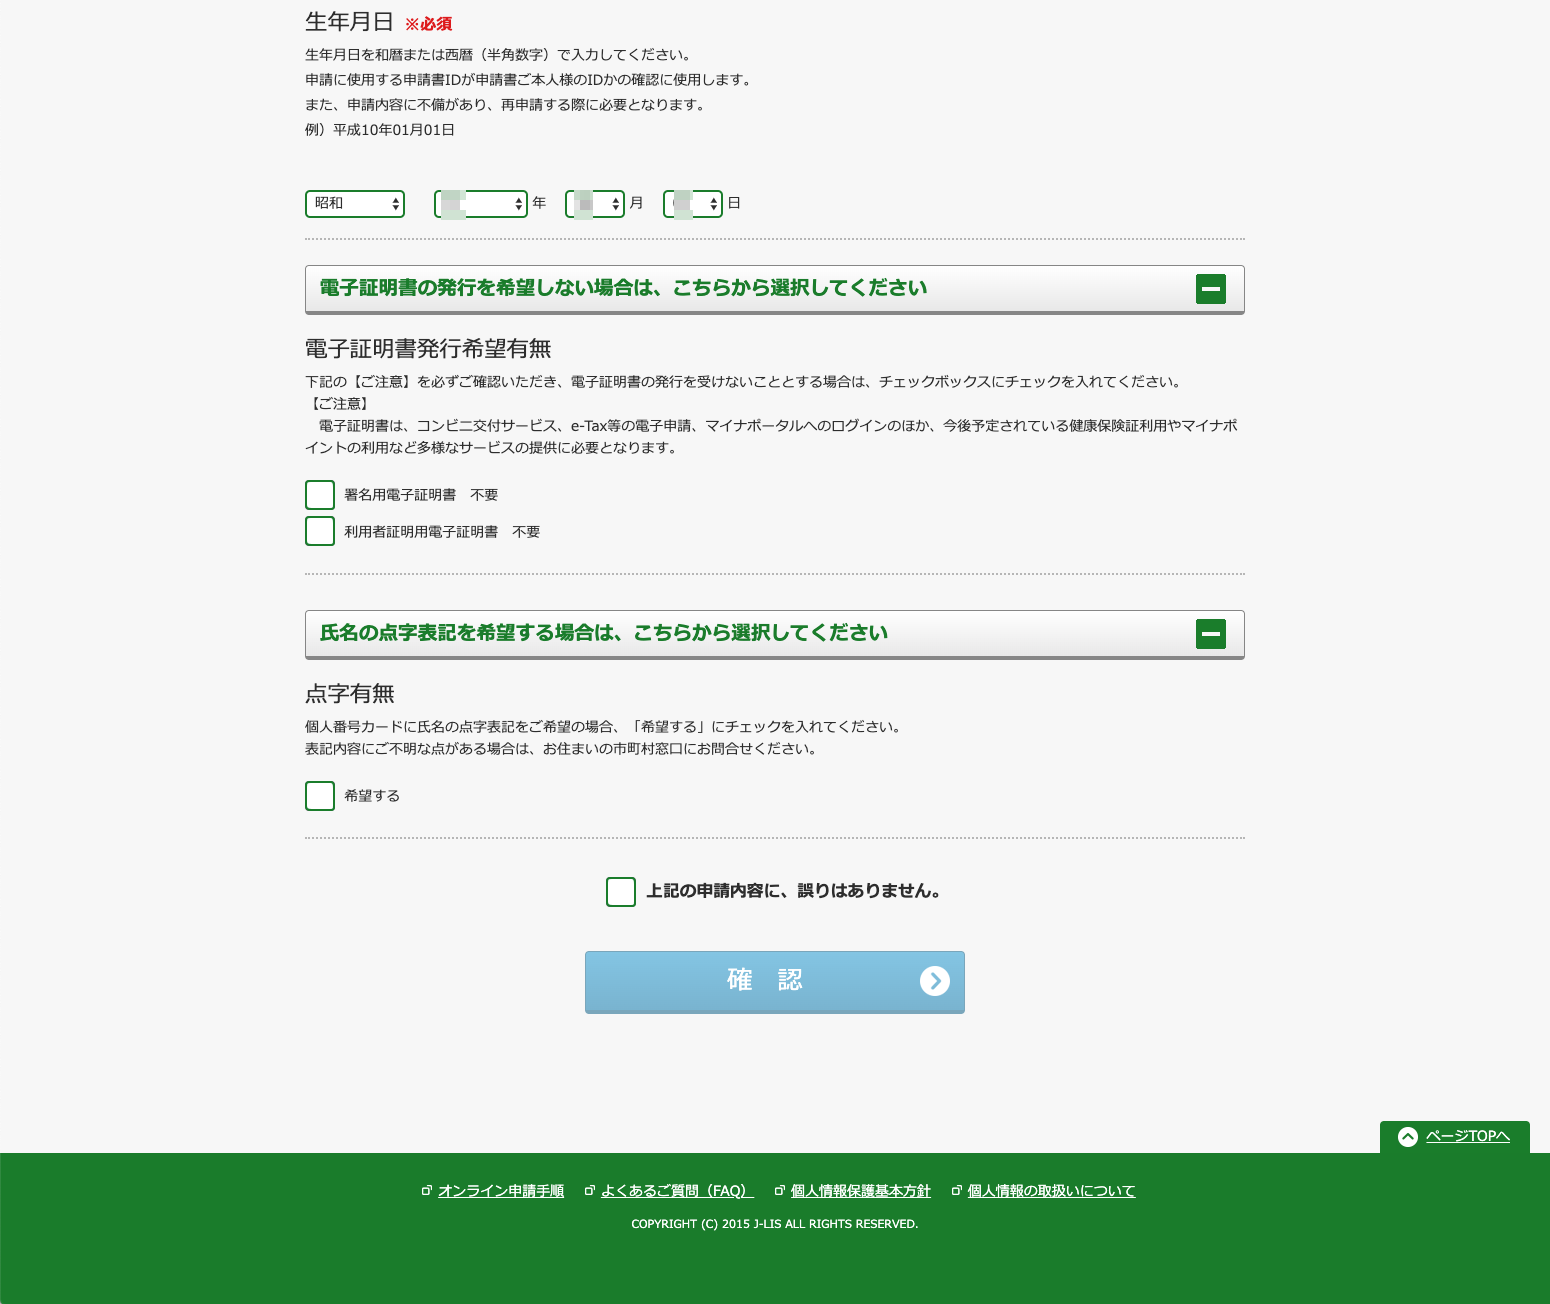1550x1304 pixels.
Task: Click external link icon beside オンライン申請手順
Action: [427, 1191]
